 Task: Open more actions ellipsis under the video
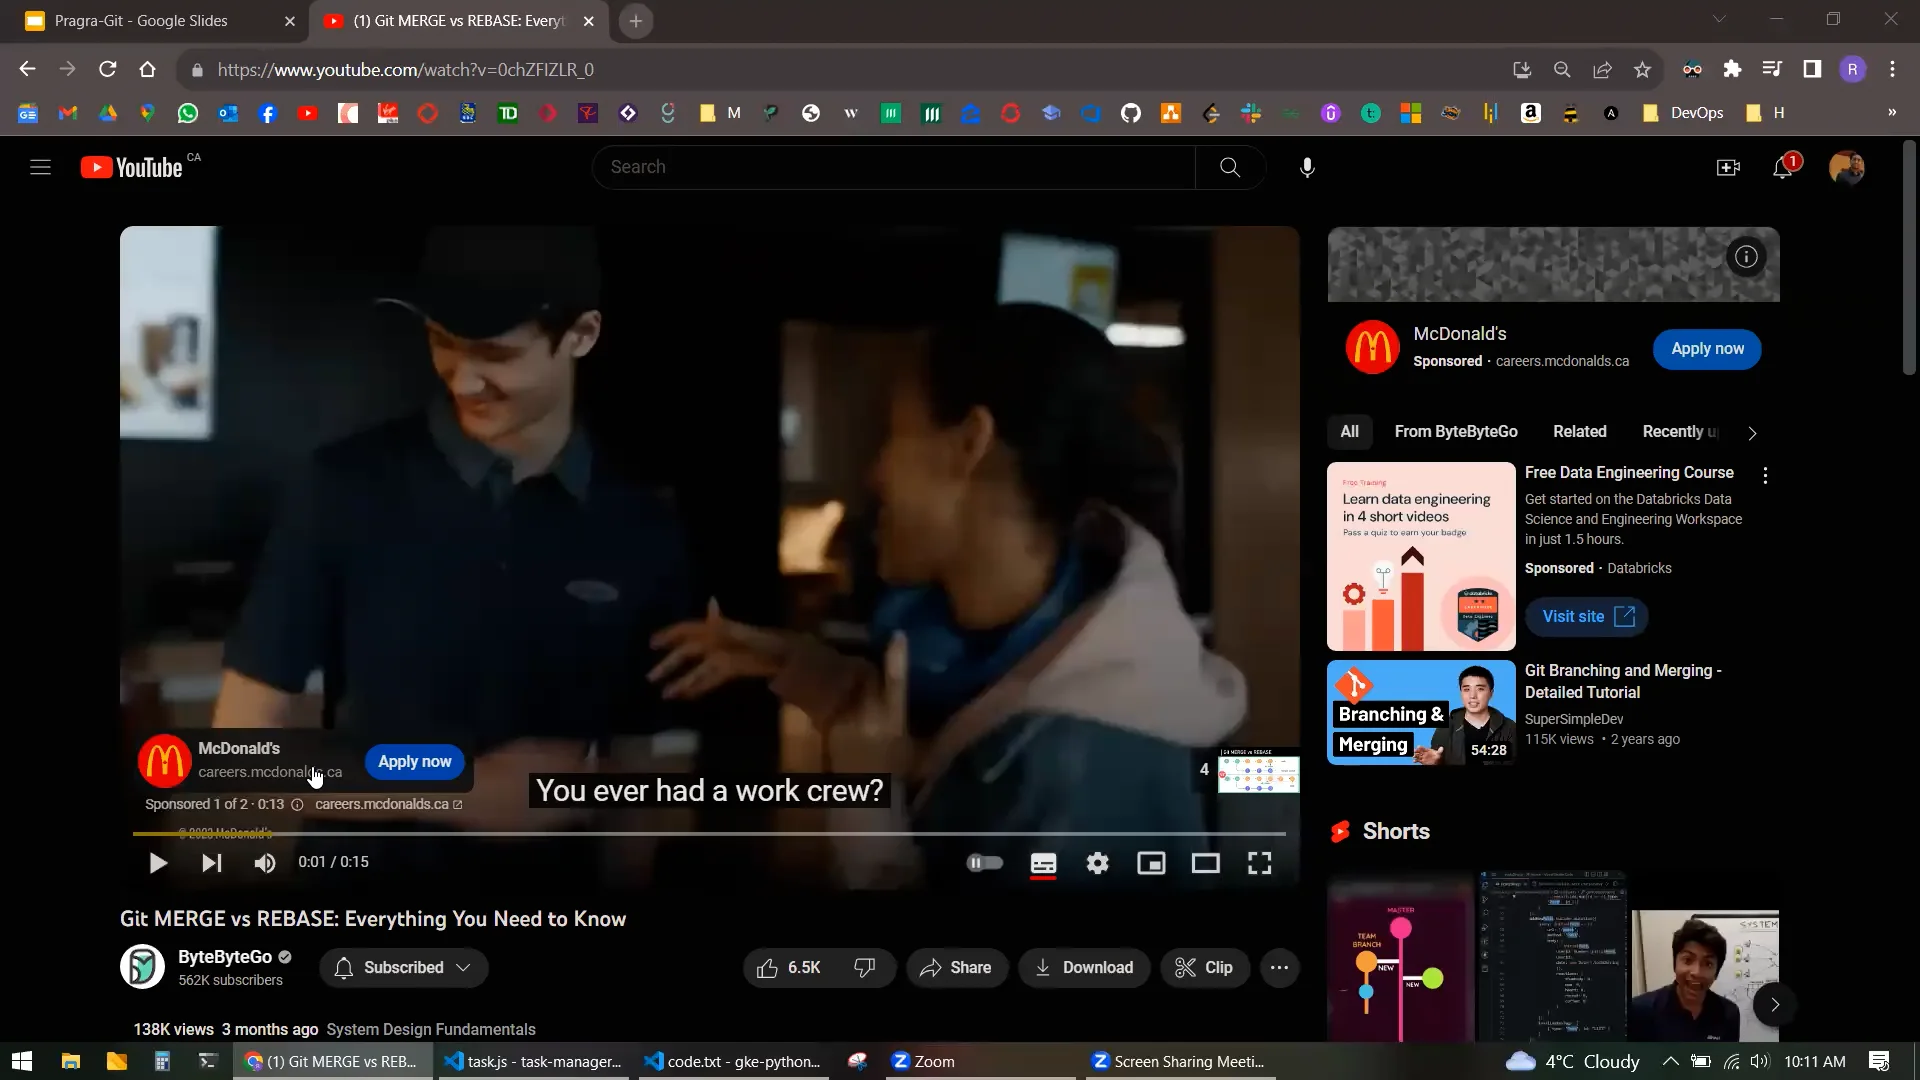tap(1279, 968)
